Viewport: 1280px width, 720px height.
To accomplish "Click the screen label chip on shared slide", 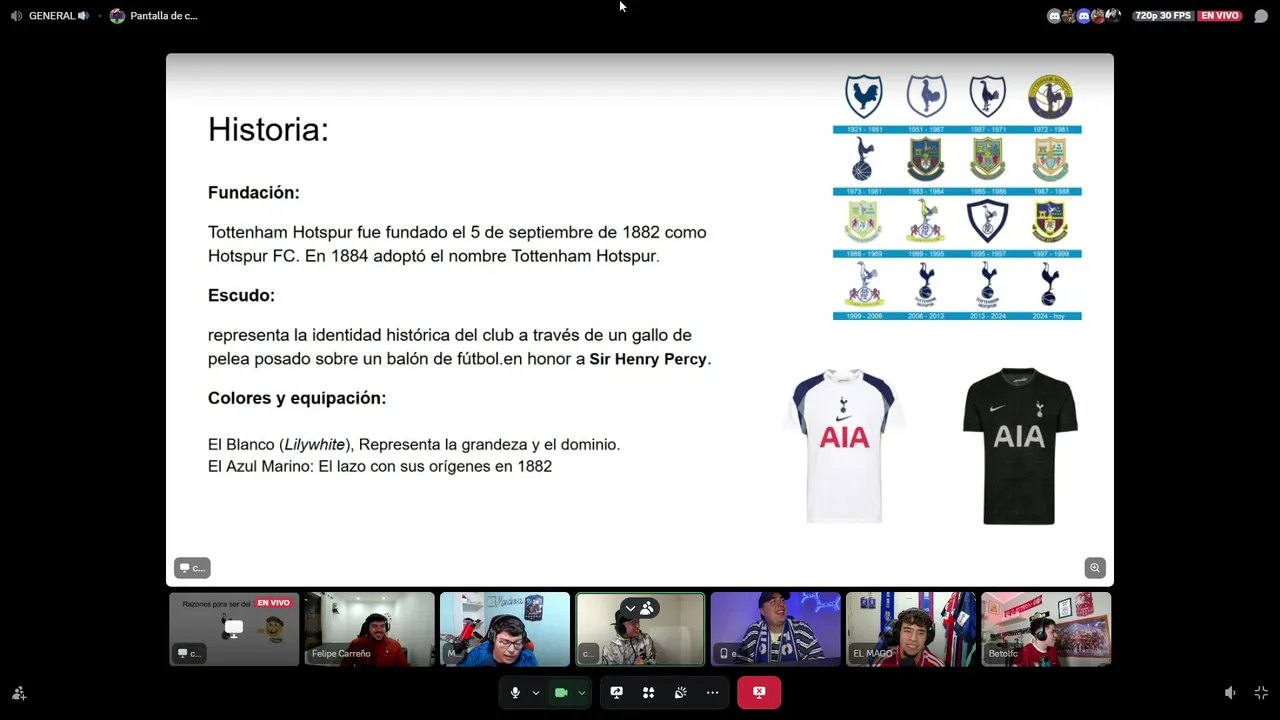I will click(192, 568).
